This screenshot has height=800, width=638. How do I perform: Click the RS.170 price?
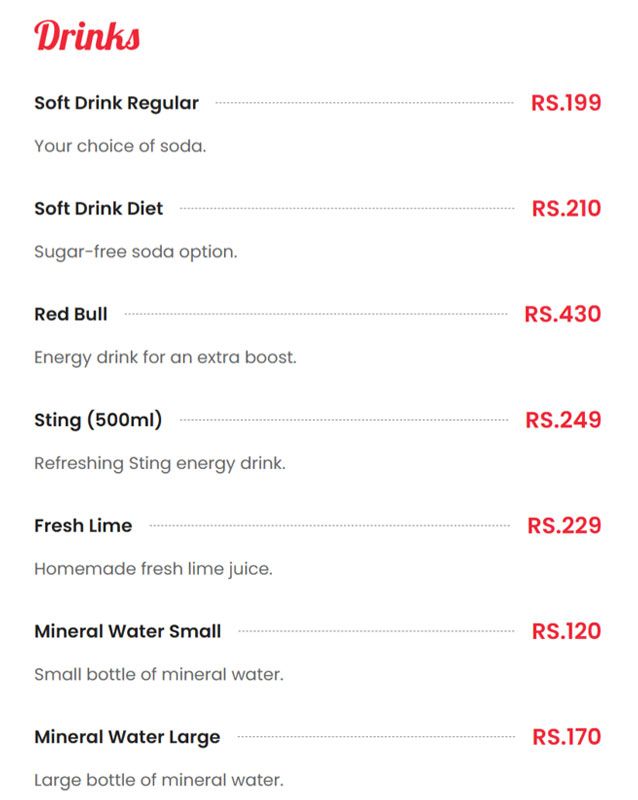(567, 737)
